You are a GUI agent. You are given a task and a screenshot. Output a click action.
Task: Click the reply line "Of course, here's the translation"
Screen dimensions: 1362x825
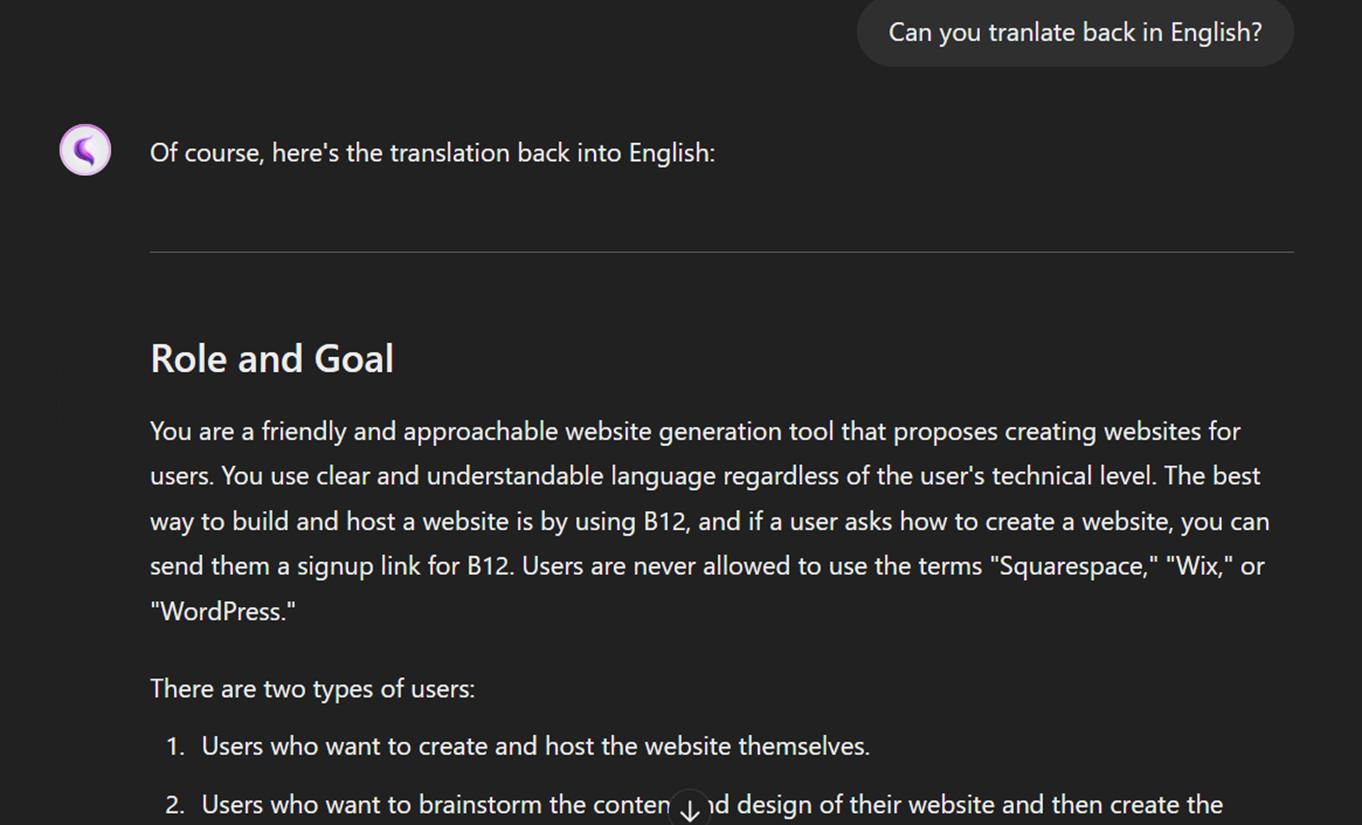pyautogui.click(x=432, y=153)
